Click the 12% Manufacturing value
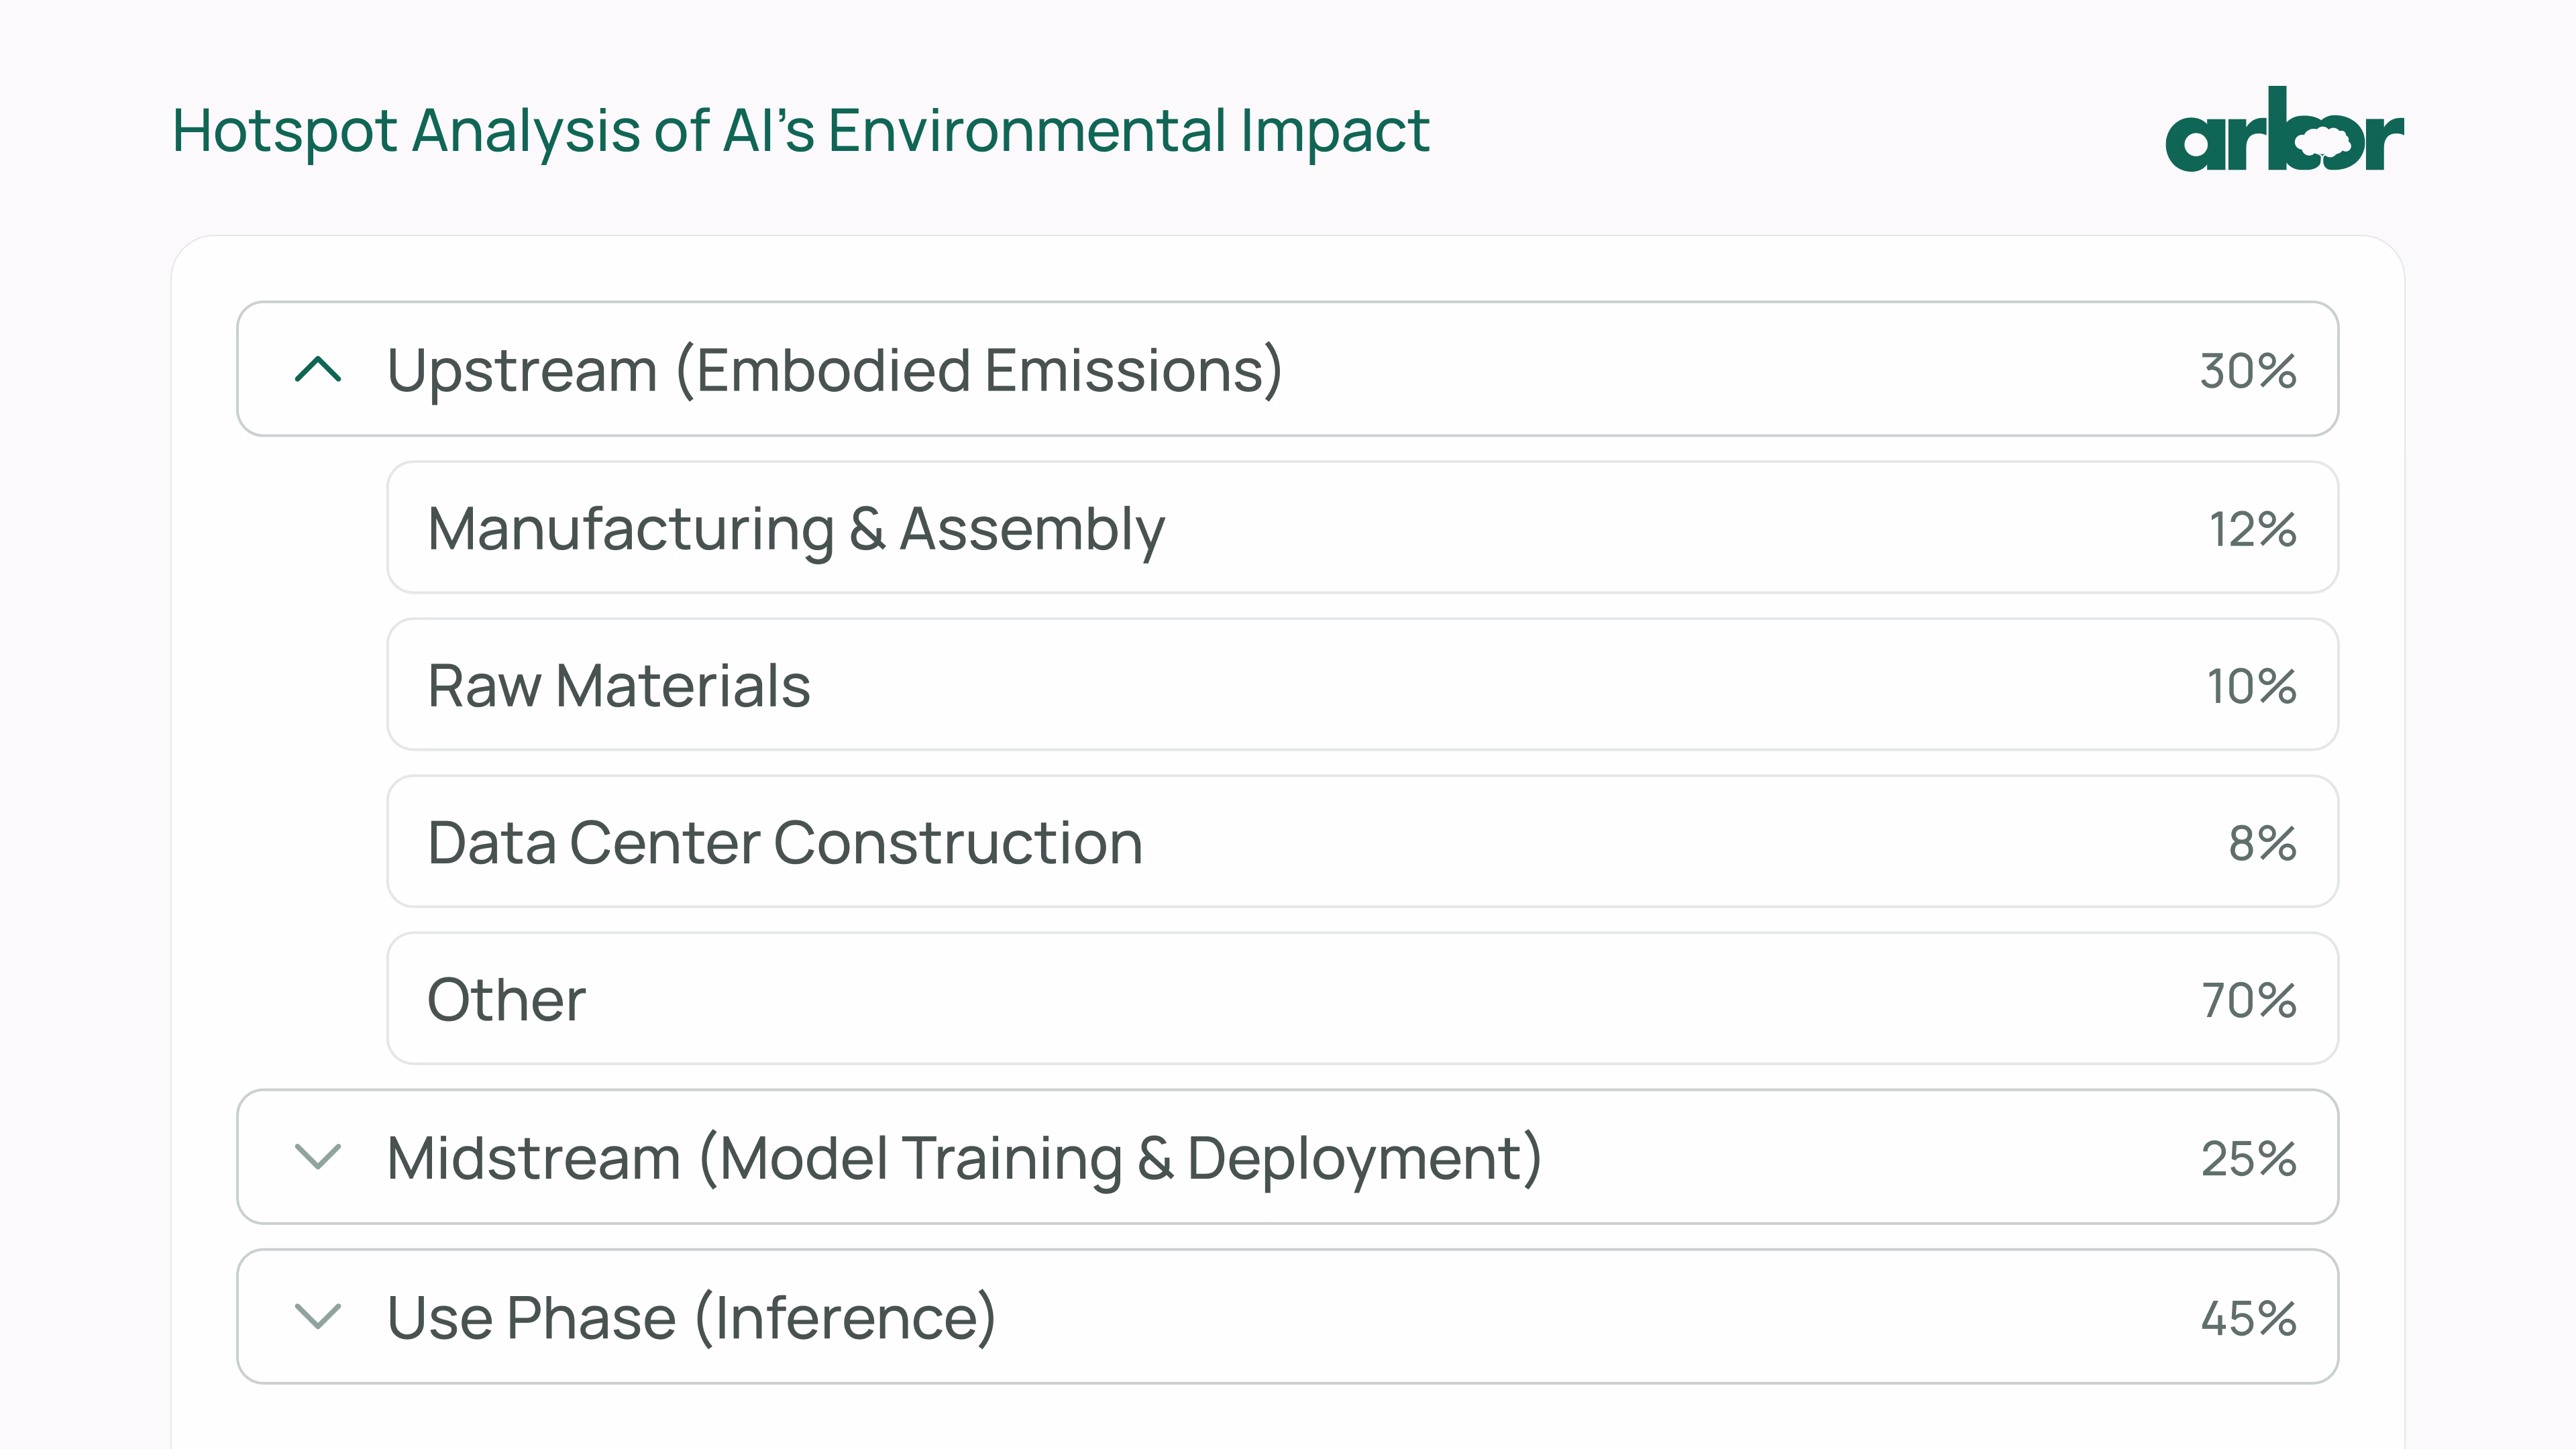Screen dimensions: 2576x1449 click(x=2252, y=529)
